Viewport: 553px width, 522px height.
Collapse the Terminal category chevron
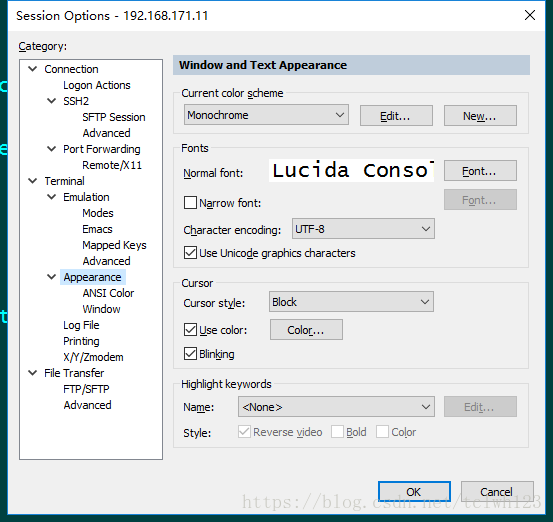pyautogui.click(x=33, y=181)
